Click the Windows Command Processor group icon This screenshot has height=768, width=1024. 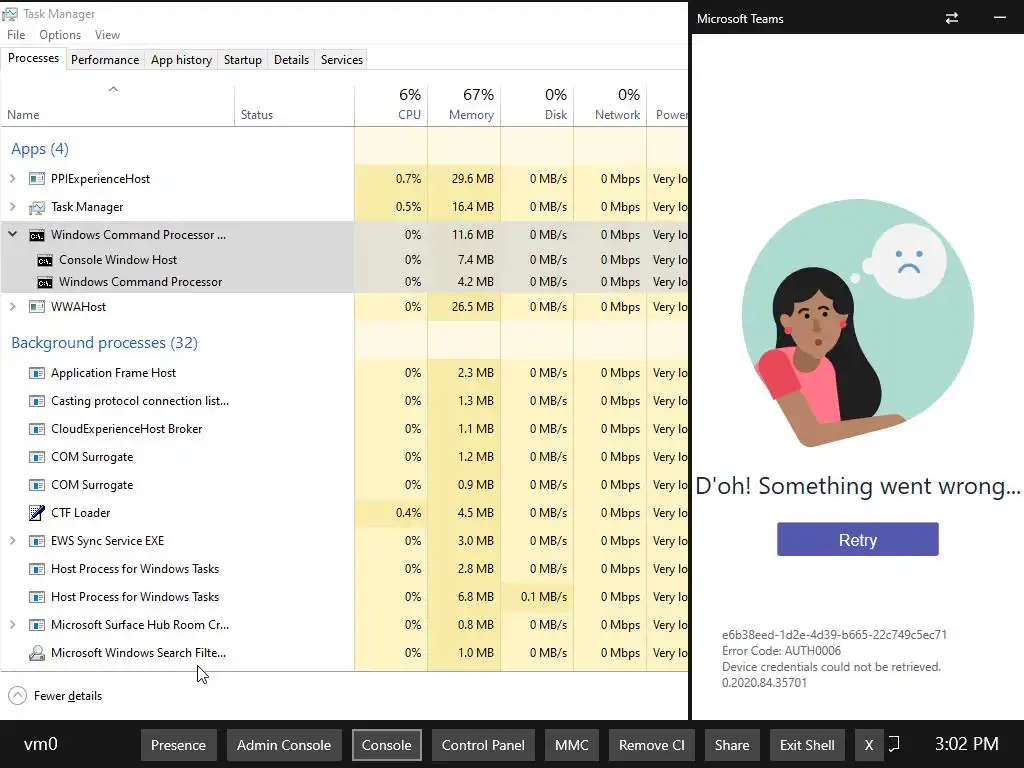click(x=37, y=235)
